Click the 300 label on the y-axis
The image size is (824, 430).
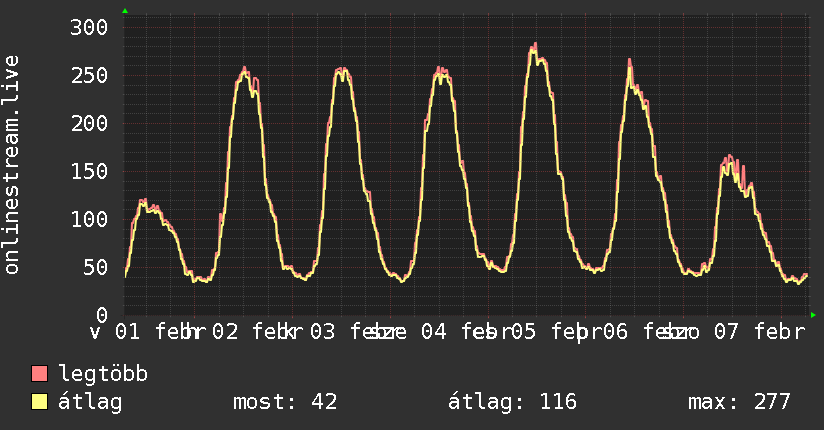tap(88, 27)
